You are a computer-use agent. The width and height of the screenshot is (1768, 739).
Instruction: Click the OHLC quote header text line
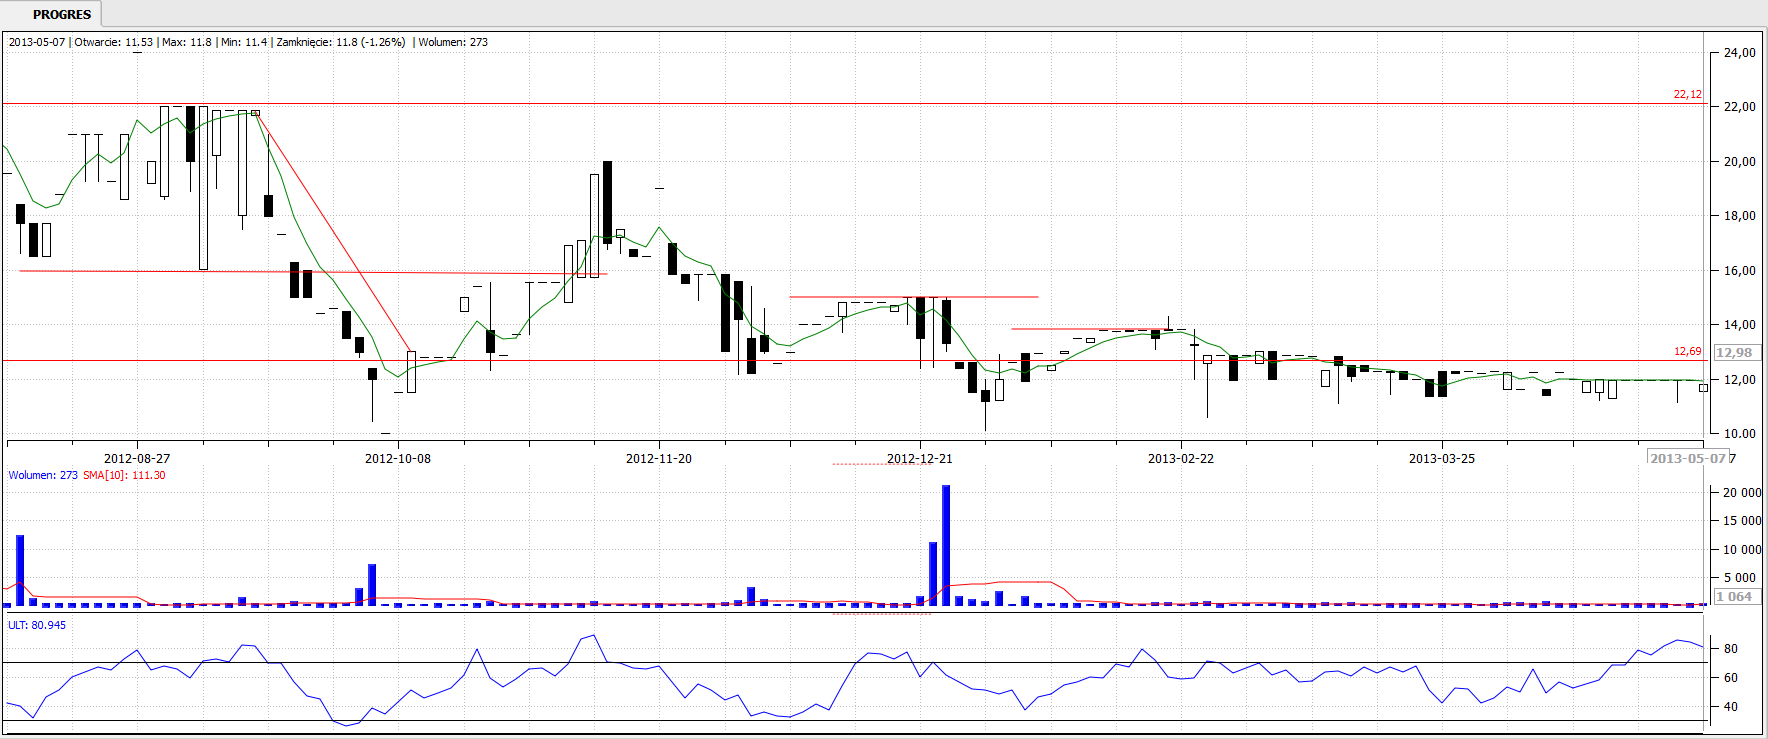(x=248, y=42)
